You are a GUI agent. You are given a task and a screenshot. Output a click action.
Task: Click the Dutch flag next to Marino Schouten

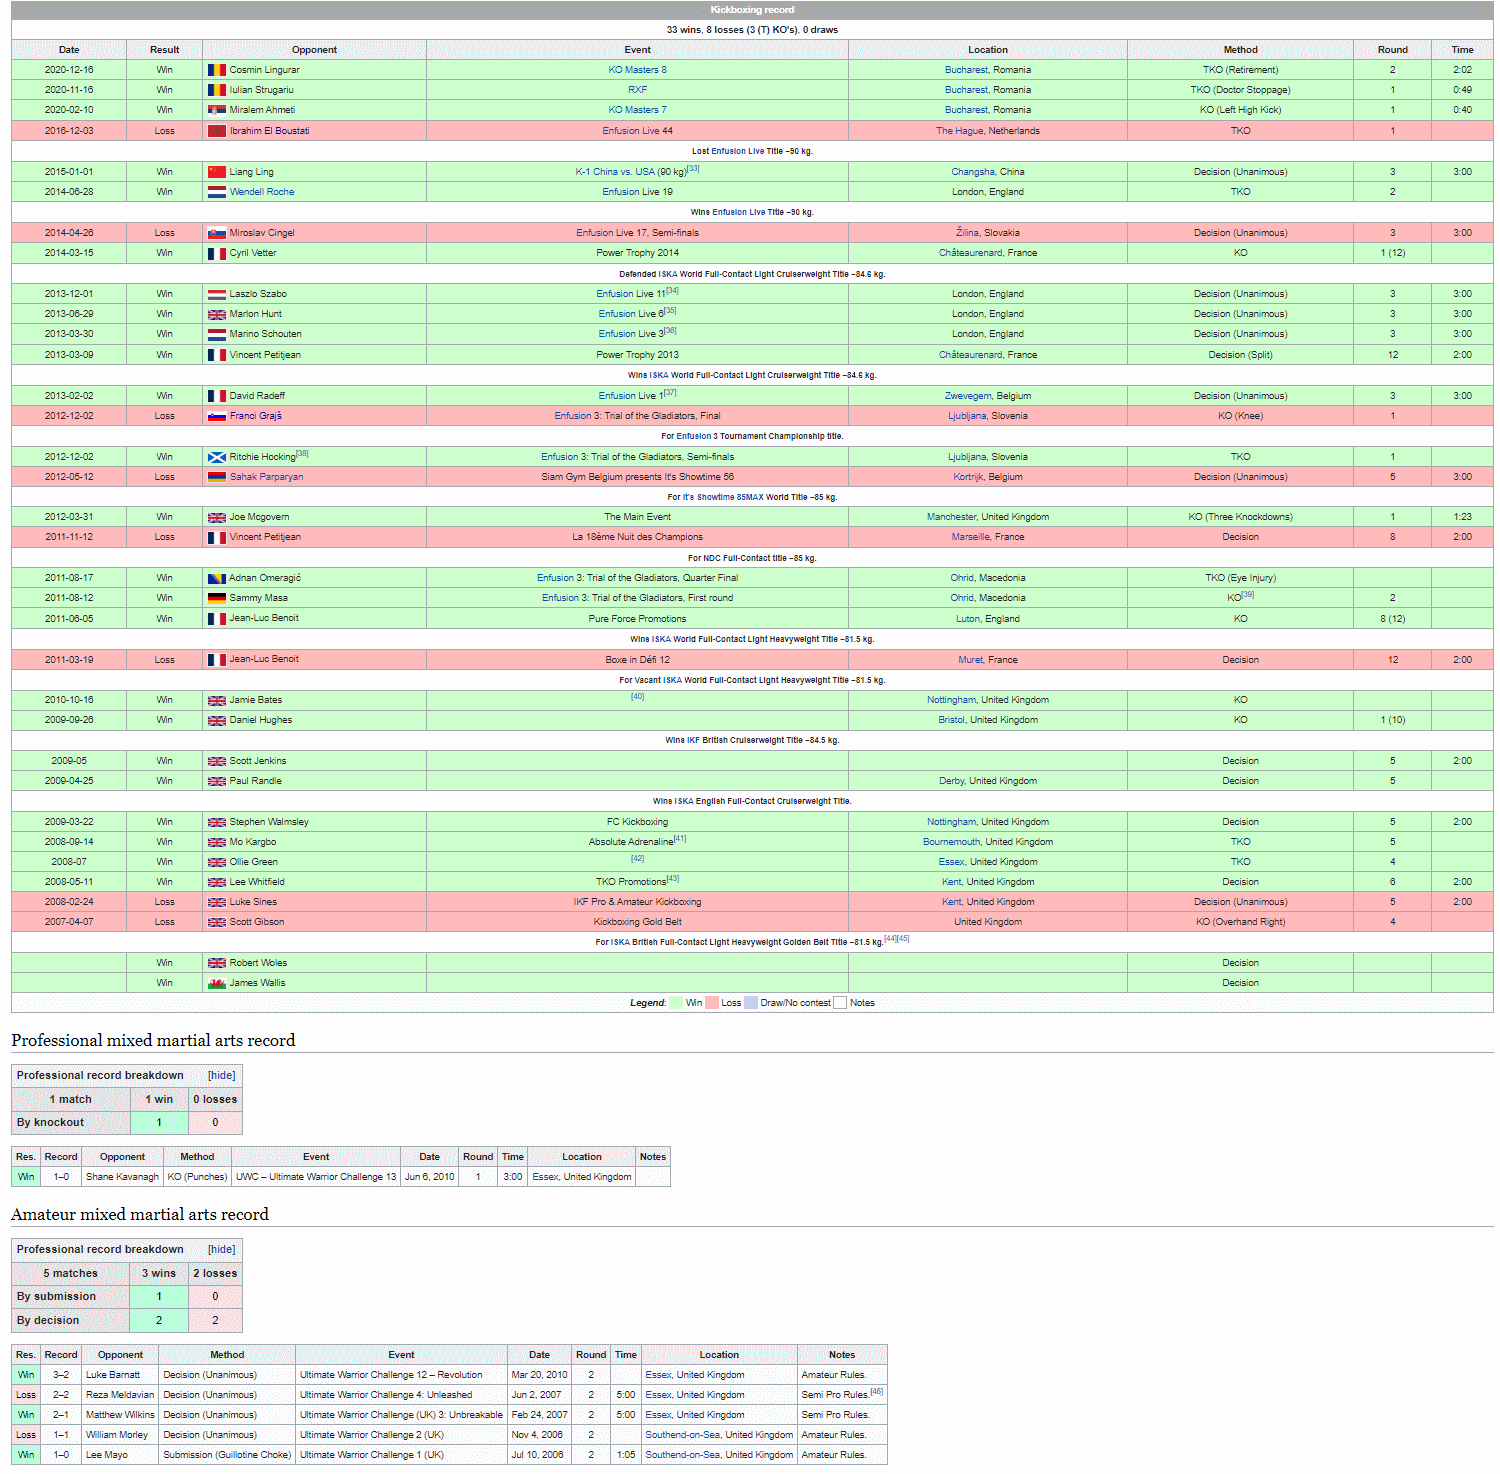click(216, 334)
